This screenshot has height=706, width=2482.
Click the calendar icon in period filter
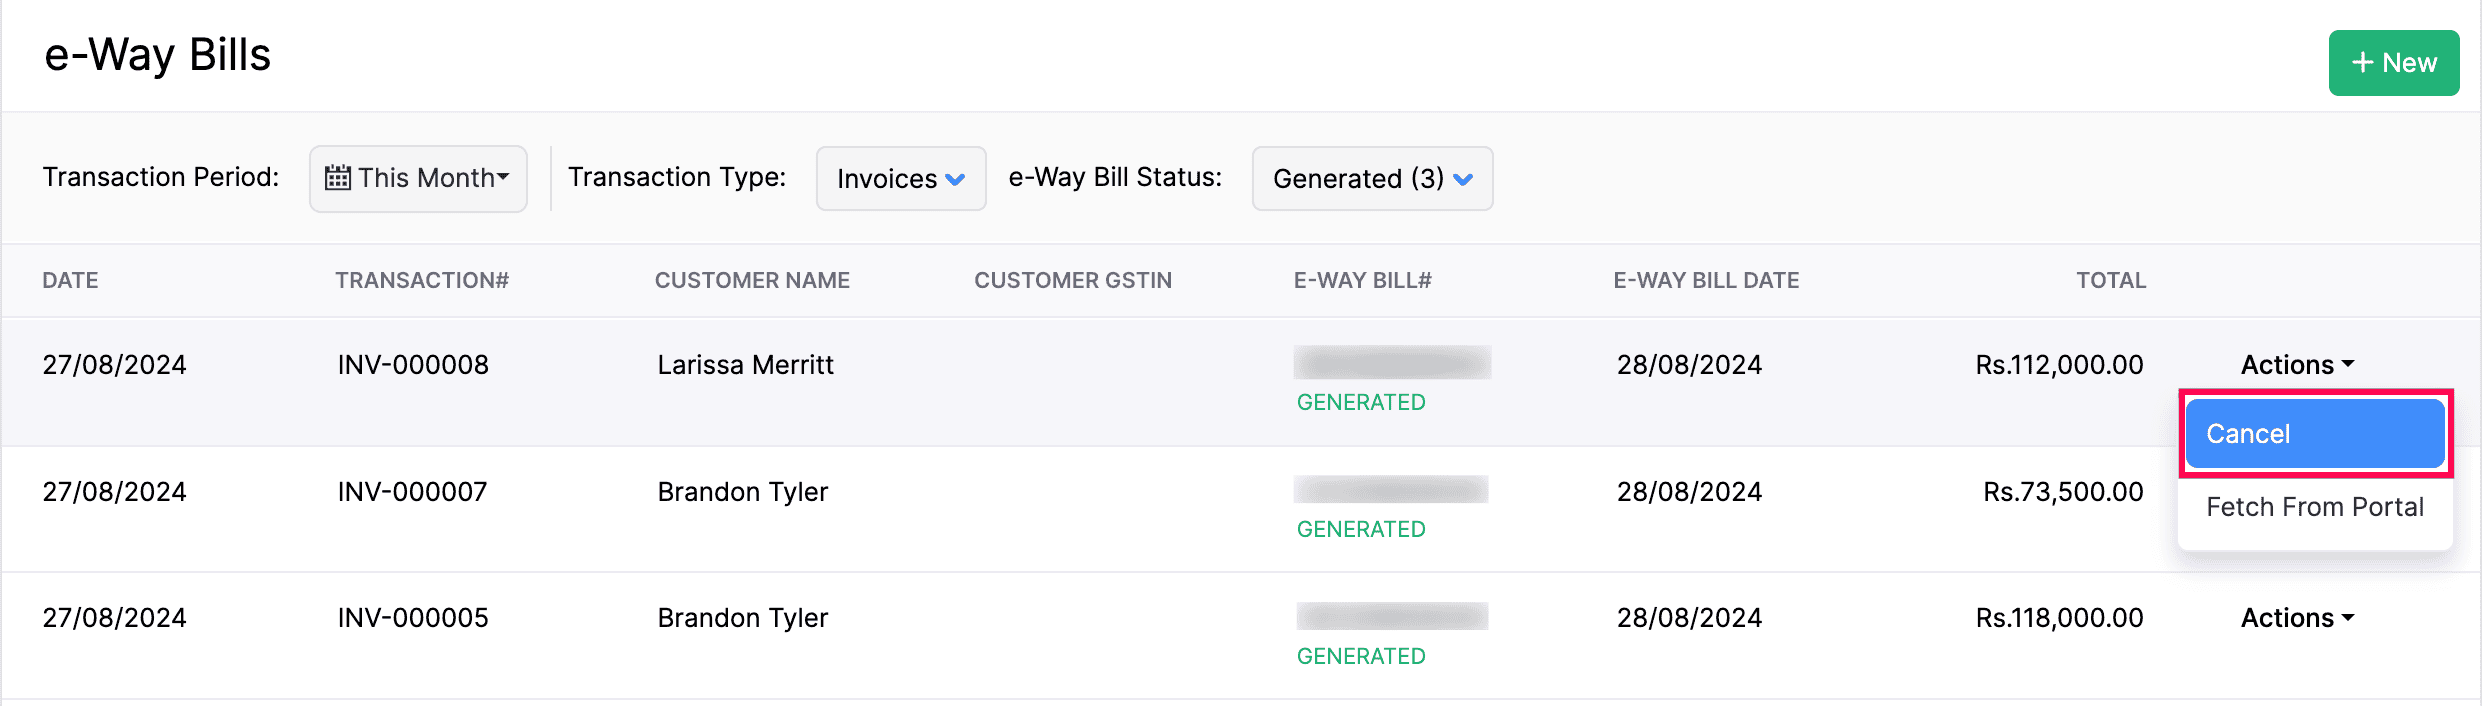[x=338, y=178]
